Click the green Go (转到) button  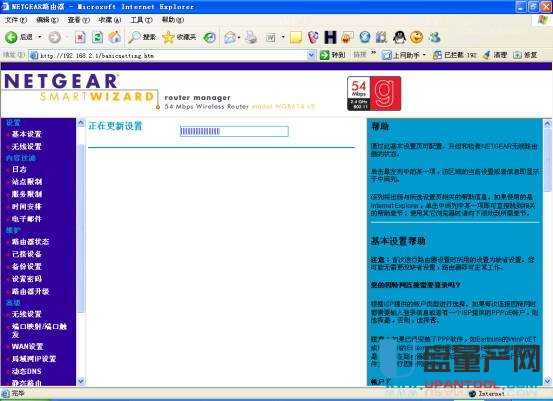coord(332,55)
